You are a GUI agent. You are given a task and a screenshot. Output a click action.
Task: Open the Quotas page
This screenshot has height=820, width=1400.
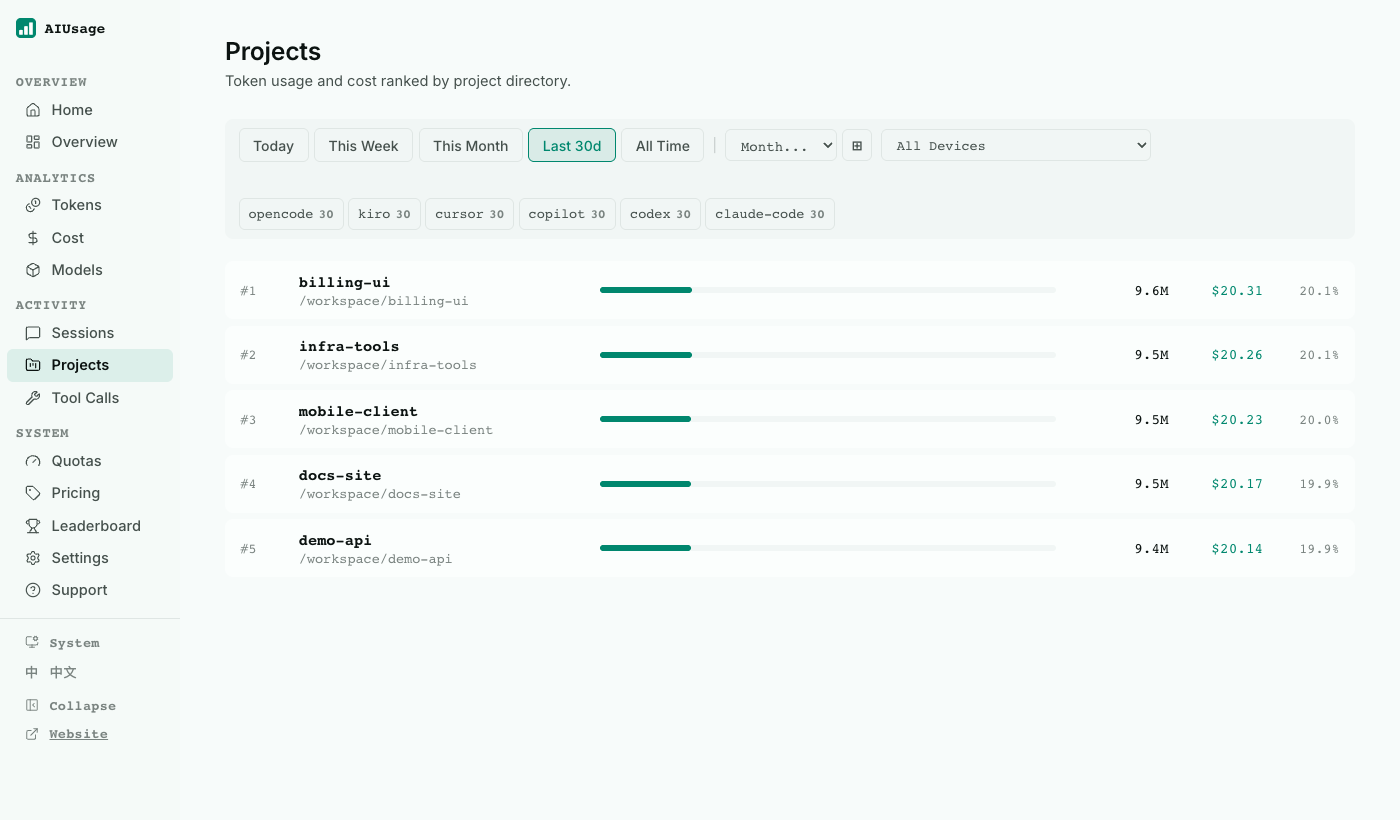point(90,461)
